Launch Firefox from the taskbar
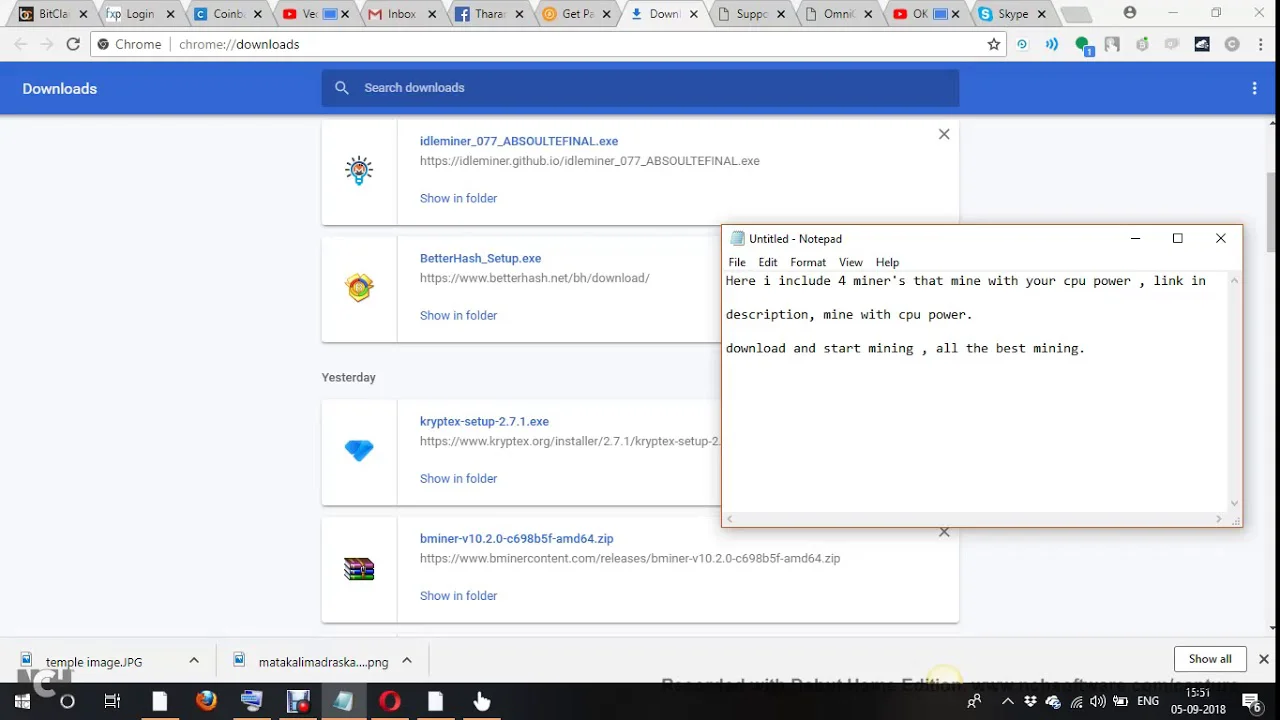1280x720 pixels. [x=206, y=701]
